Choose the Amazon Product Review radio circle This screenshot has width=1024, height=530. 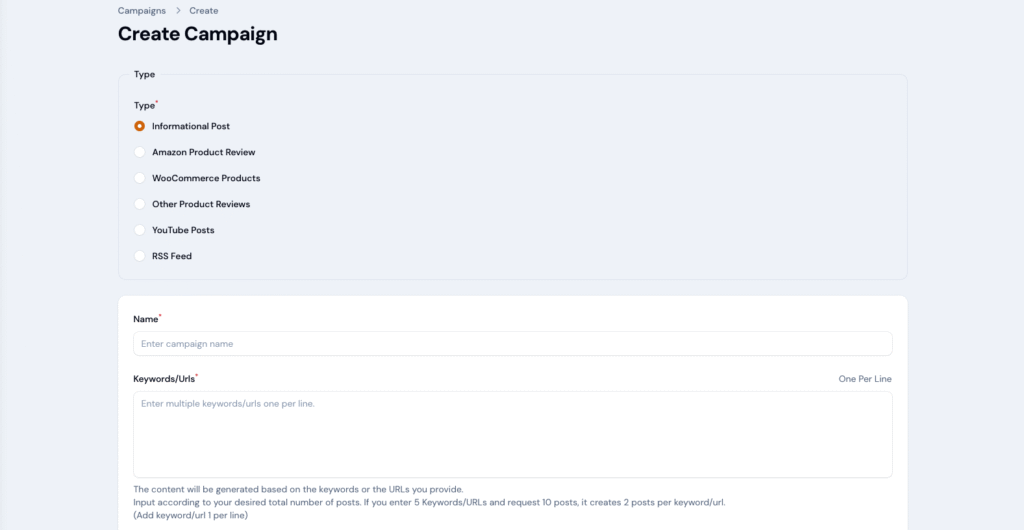point(139,152)
